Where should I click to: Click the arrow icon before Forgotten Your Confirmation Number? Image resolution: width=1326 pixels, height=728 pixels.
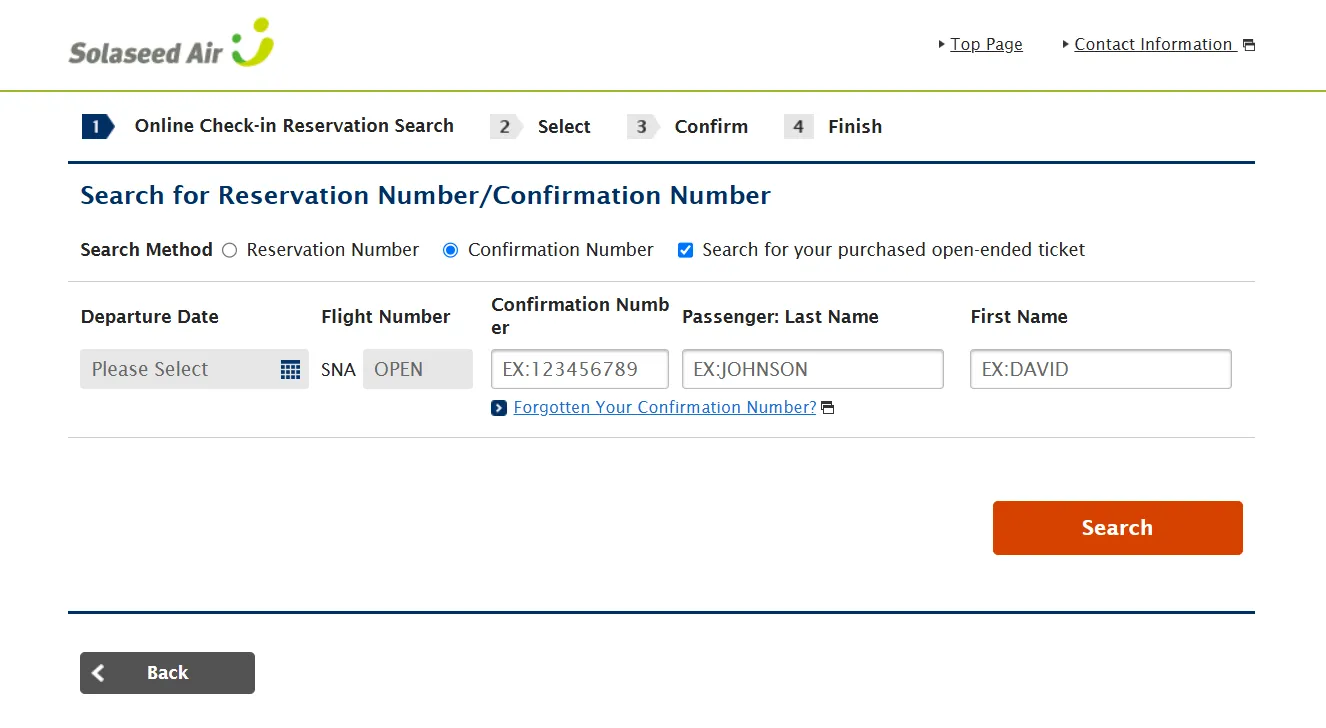[x=499, y=408]
